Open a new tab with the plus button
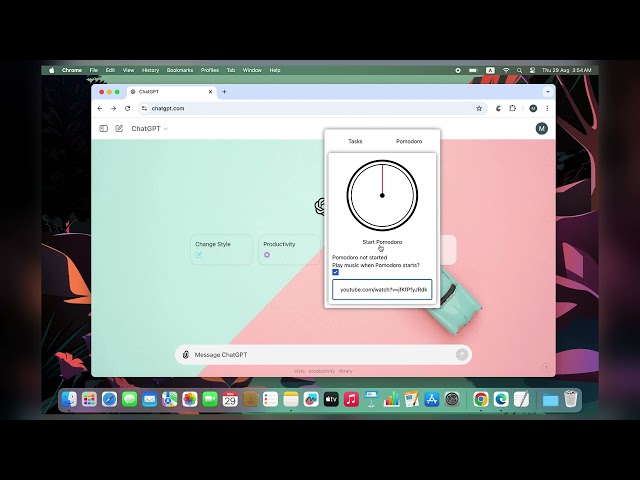640x480 pixels. click(x=224, y=92)
